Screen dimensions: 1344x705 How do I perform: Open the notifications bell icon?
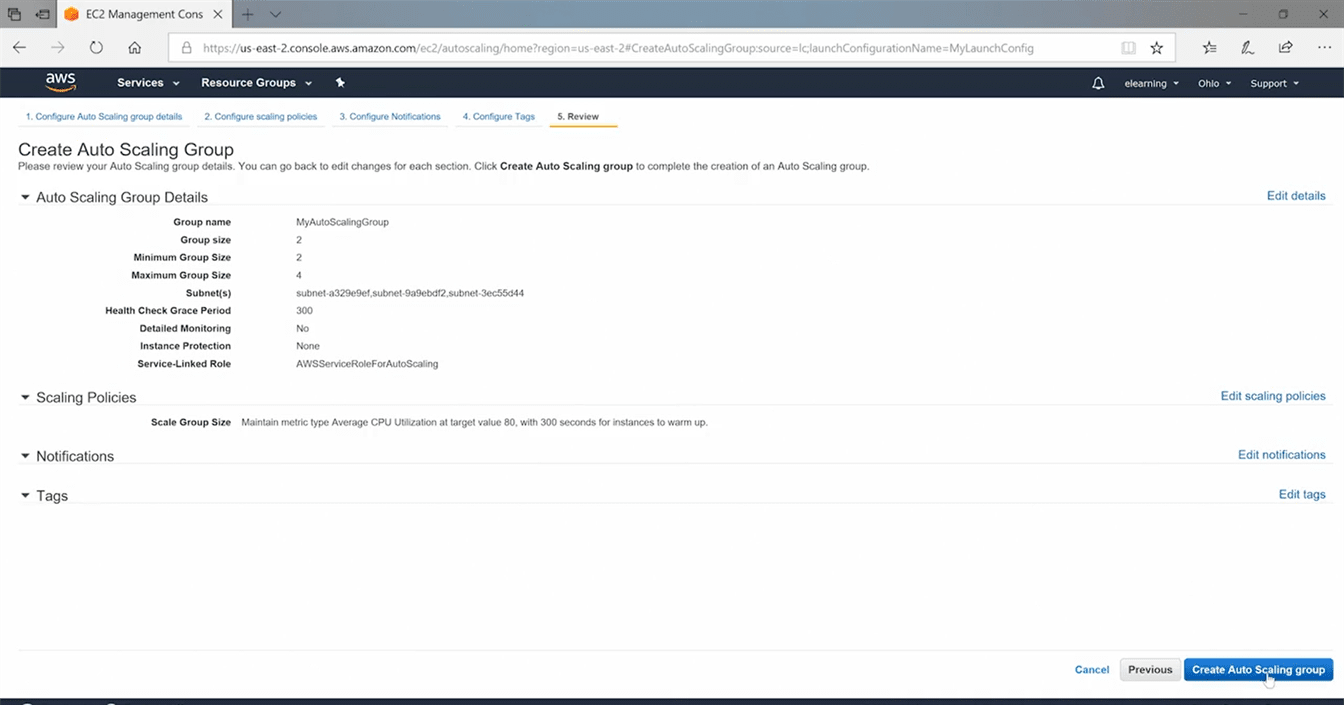(1098, 83)
